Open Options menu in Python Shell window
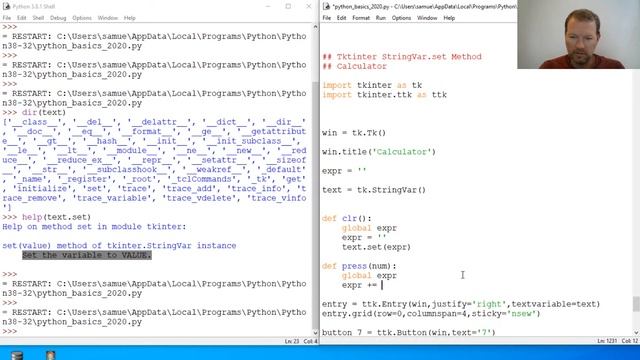This screenshot has height=360, width=640. coord(82,18)
